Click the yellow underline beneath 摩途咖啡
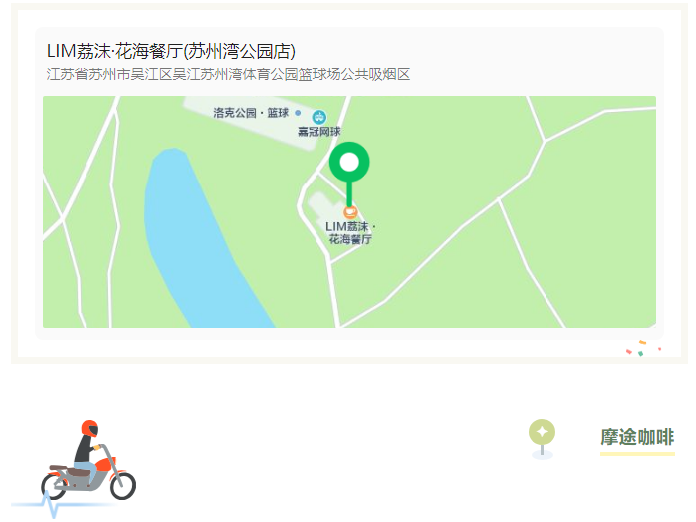 637,454
